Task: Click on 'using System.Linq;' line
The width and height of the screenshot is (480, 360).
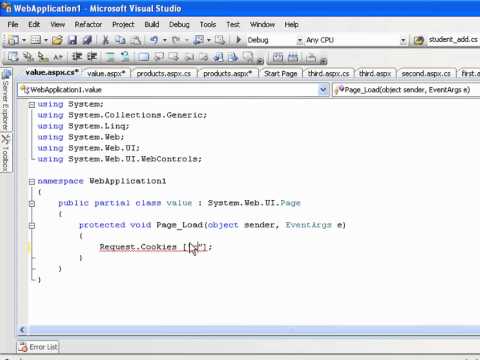Action: 83,126
